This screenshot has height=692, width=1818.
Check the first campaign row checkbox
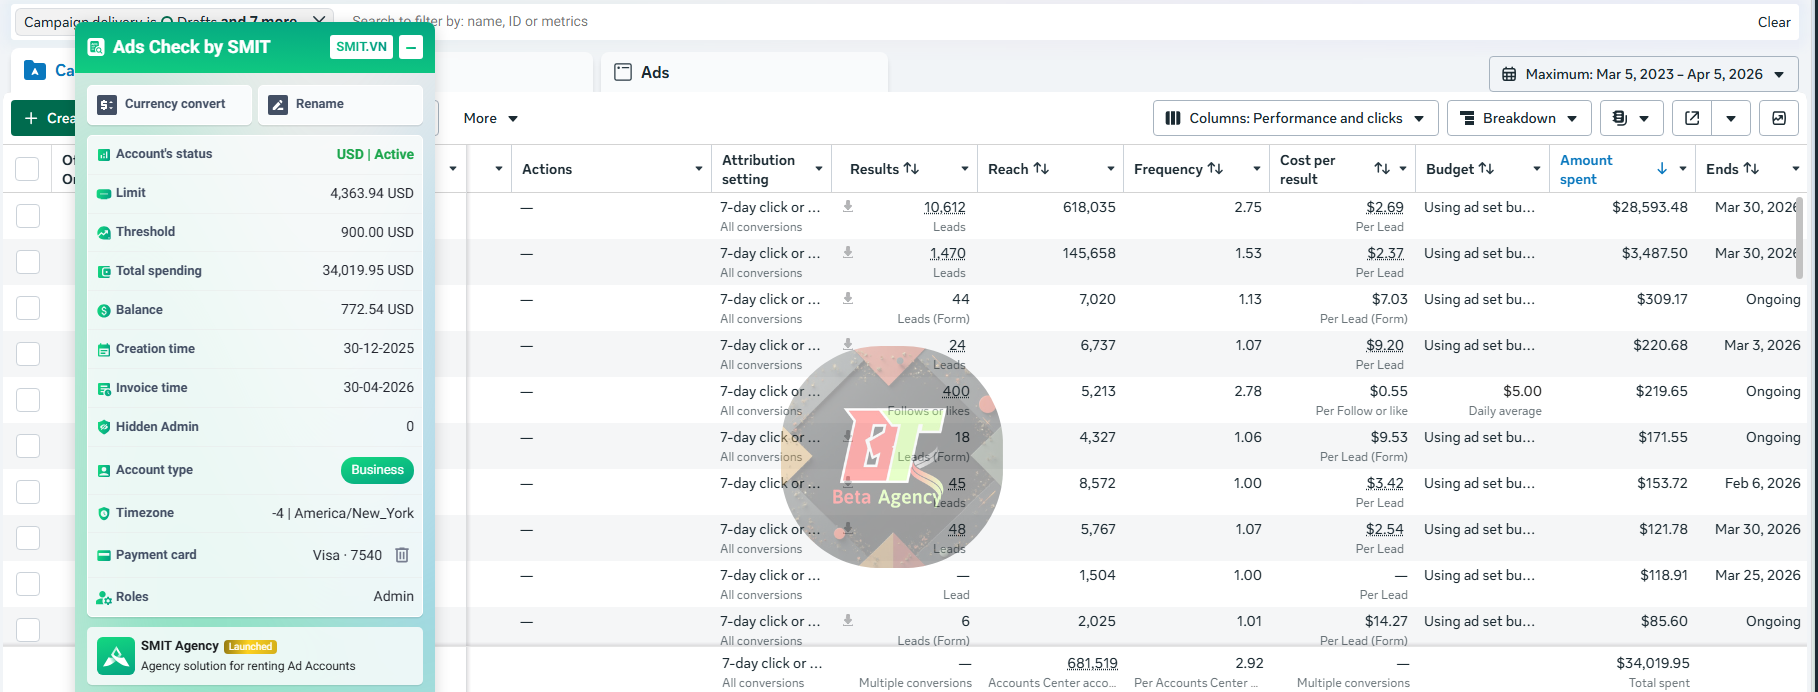[28, 216]
